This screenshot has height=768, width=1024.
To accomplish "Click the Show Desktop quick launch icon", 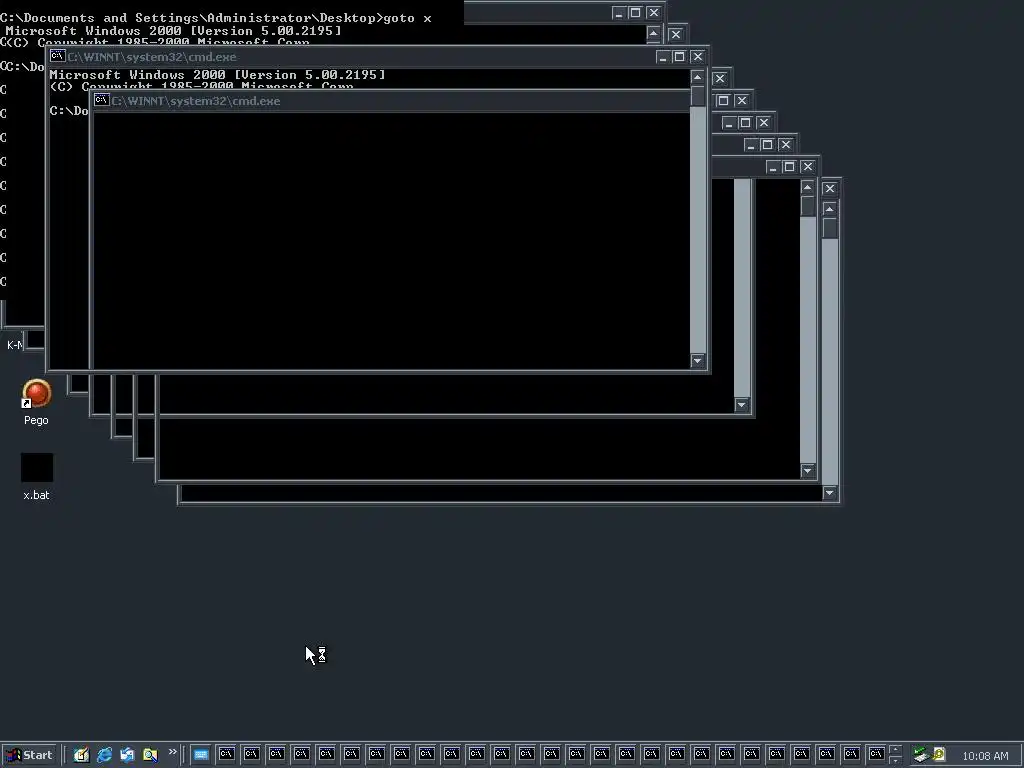I will click(81, 755).
